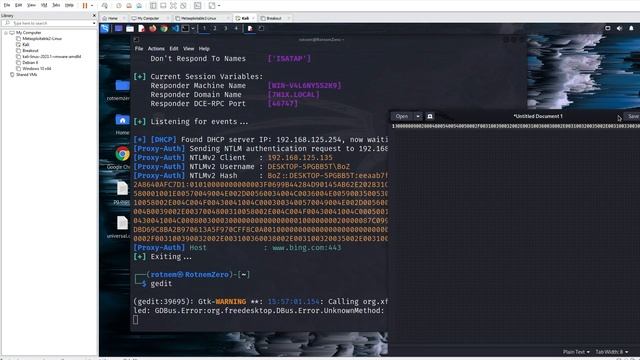Click the notification bell tray icon
The width and height of the screenshot is (640, 360).
point(631,28)
